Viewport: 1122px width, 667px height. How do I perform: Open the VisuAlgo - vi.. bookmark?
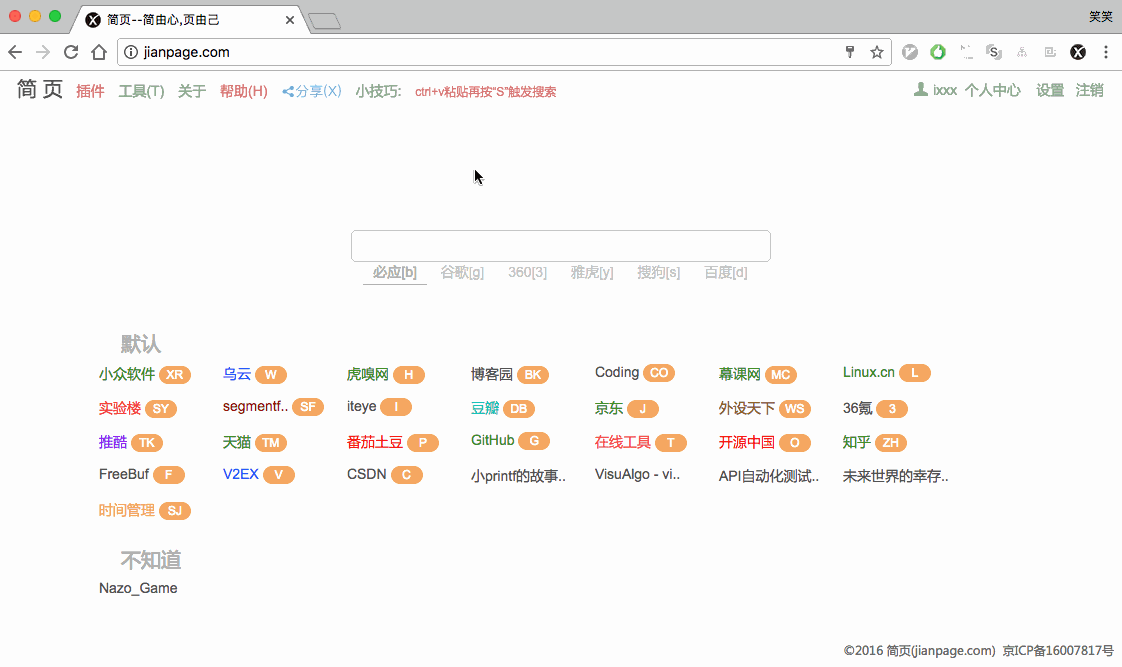point(638,474)
